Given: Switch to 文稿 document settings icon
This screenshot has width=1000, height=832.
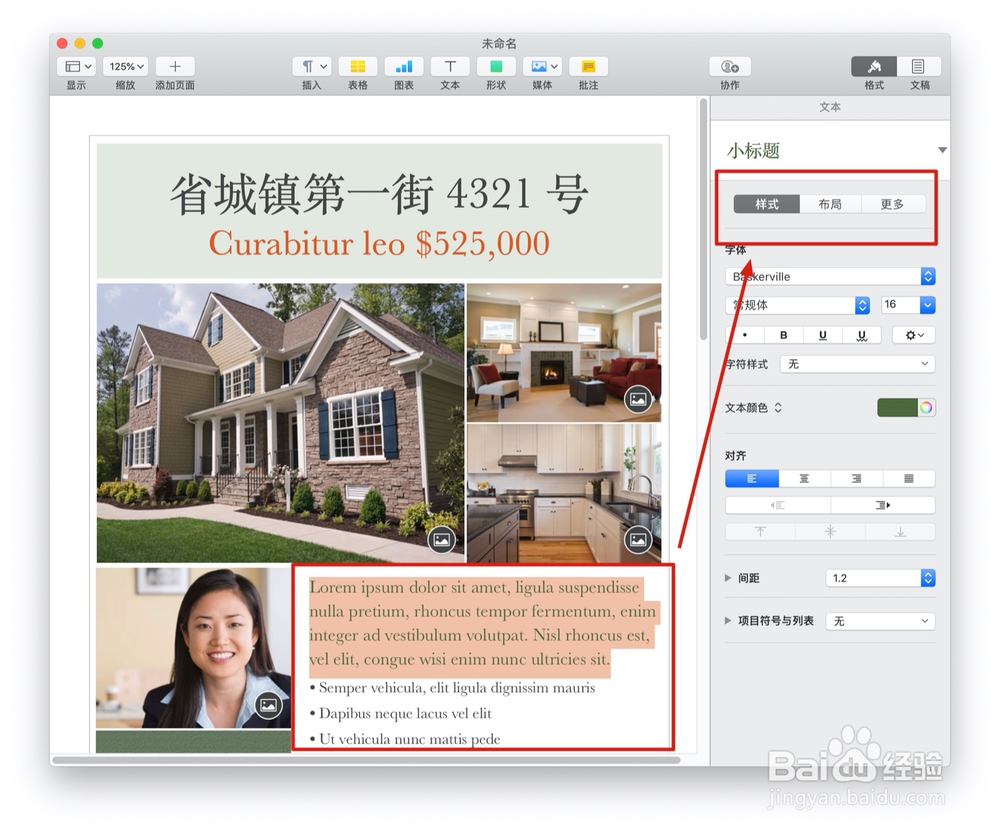Looking at the screenshot, I should (x=919, y=66).
